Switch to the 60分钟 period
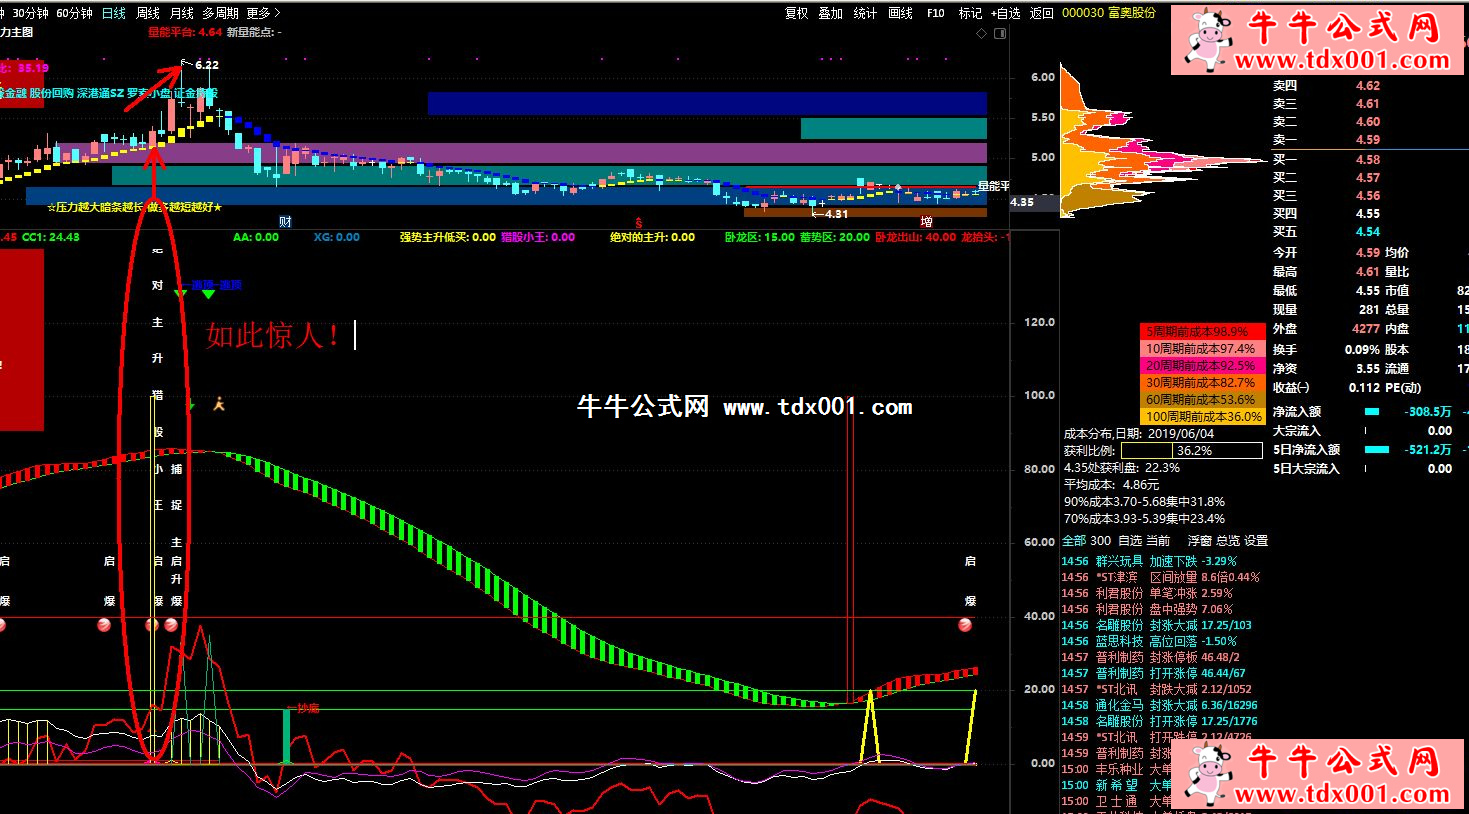The image size is (1469, 814). pos(74,13)
